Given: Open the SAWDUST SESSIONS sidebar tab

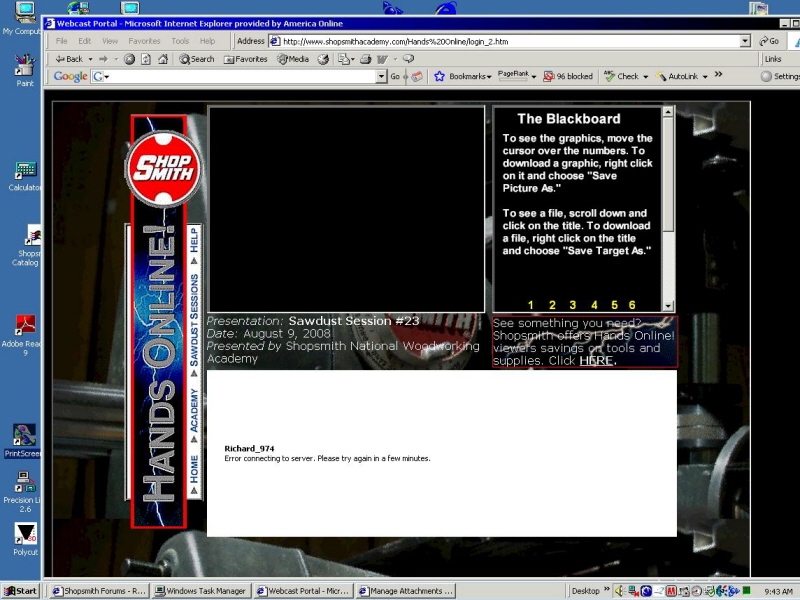Looking at the screenshot, I should click(x=194, y=320).
